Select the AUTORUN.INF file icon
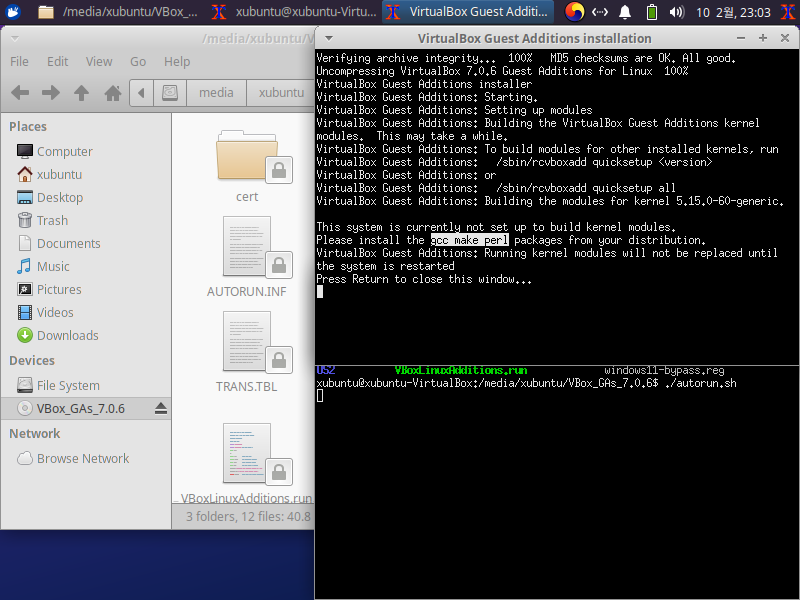The width and height of the screenshot is (800, 600). pyautogui.click(x=247, y=247)
